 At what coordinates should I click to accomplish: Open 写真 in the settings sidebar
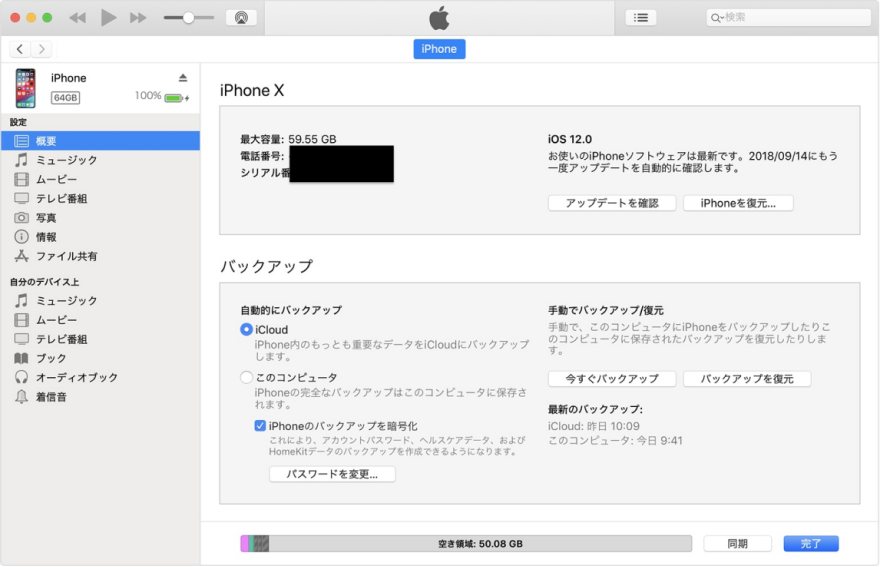click(46, 218)
